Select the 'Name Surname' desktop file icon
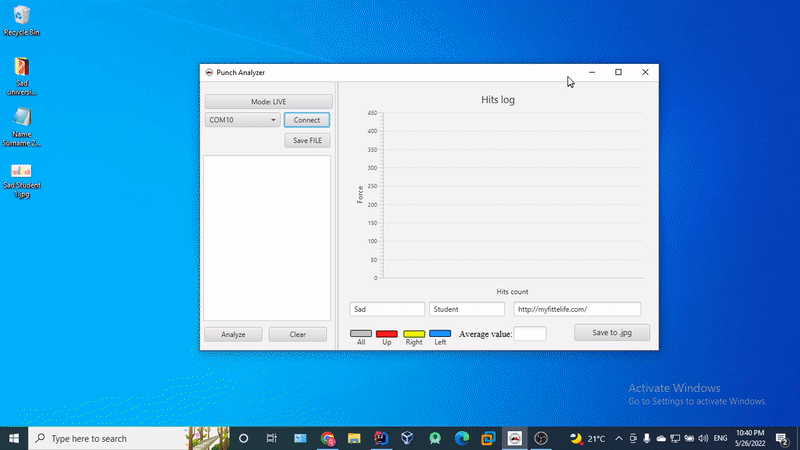800x450 pixels. click(21, 128)
